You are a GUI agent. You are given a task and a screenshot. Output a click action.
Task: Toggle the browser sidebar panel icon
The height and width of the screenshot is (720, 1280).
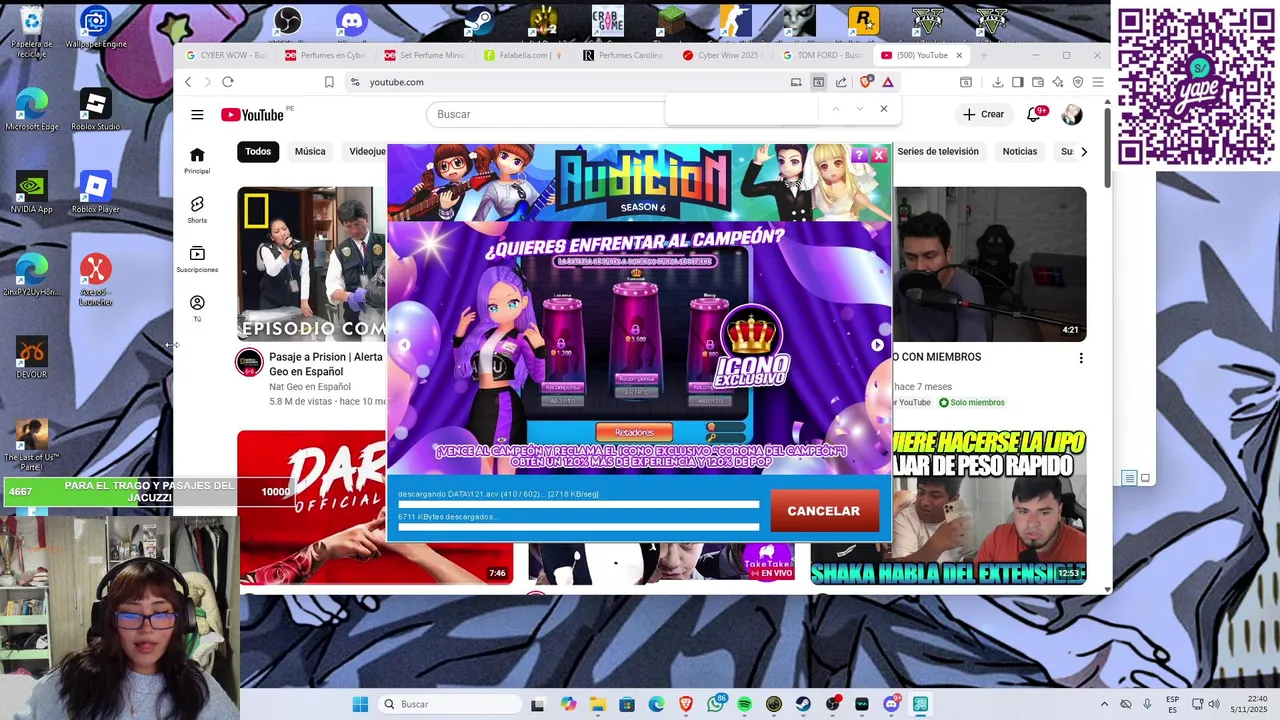(x=1018, y=82)
